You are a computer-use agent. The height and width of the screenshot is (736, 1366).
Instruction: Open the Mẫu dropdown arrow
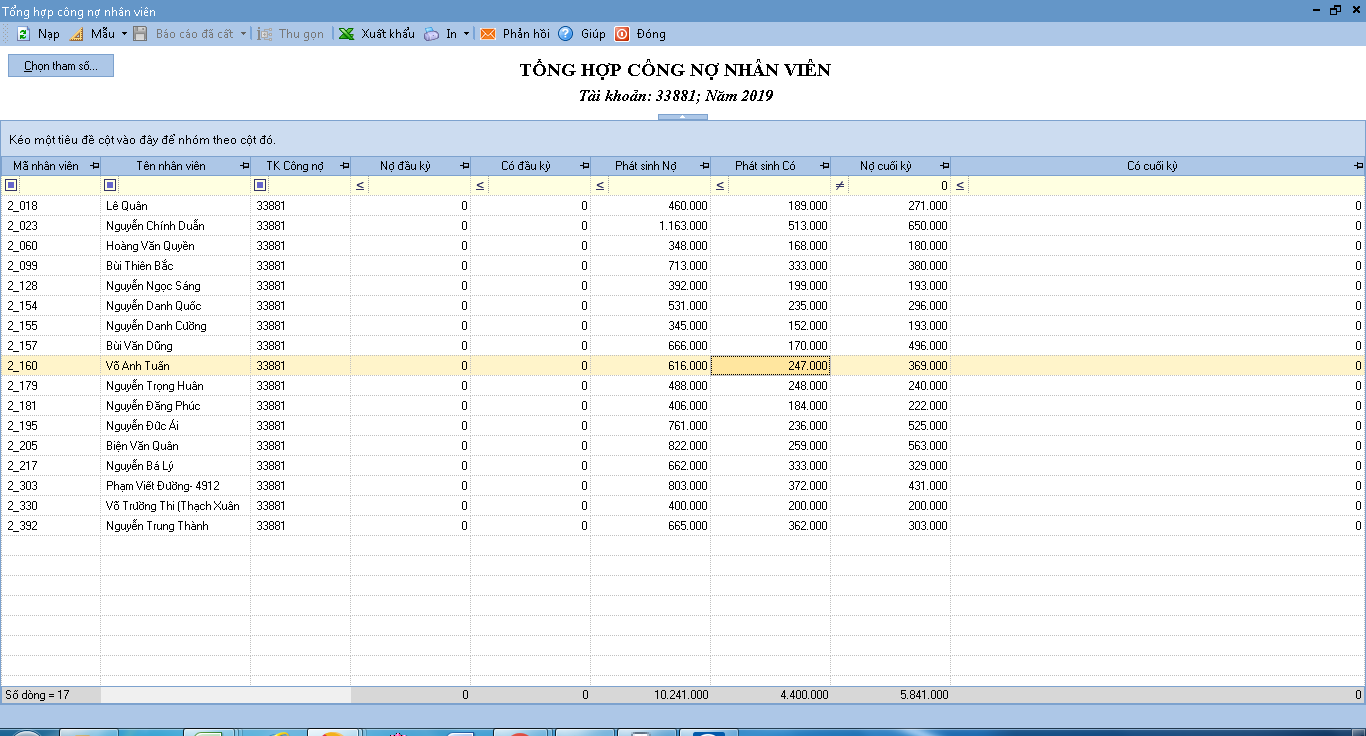124,34
